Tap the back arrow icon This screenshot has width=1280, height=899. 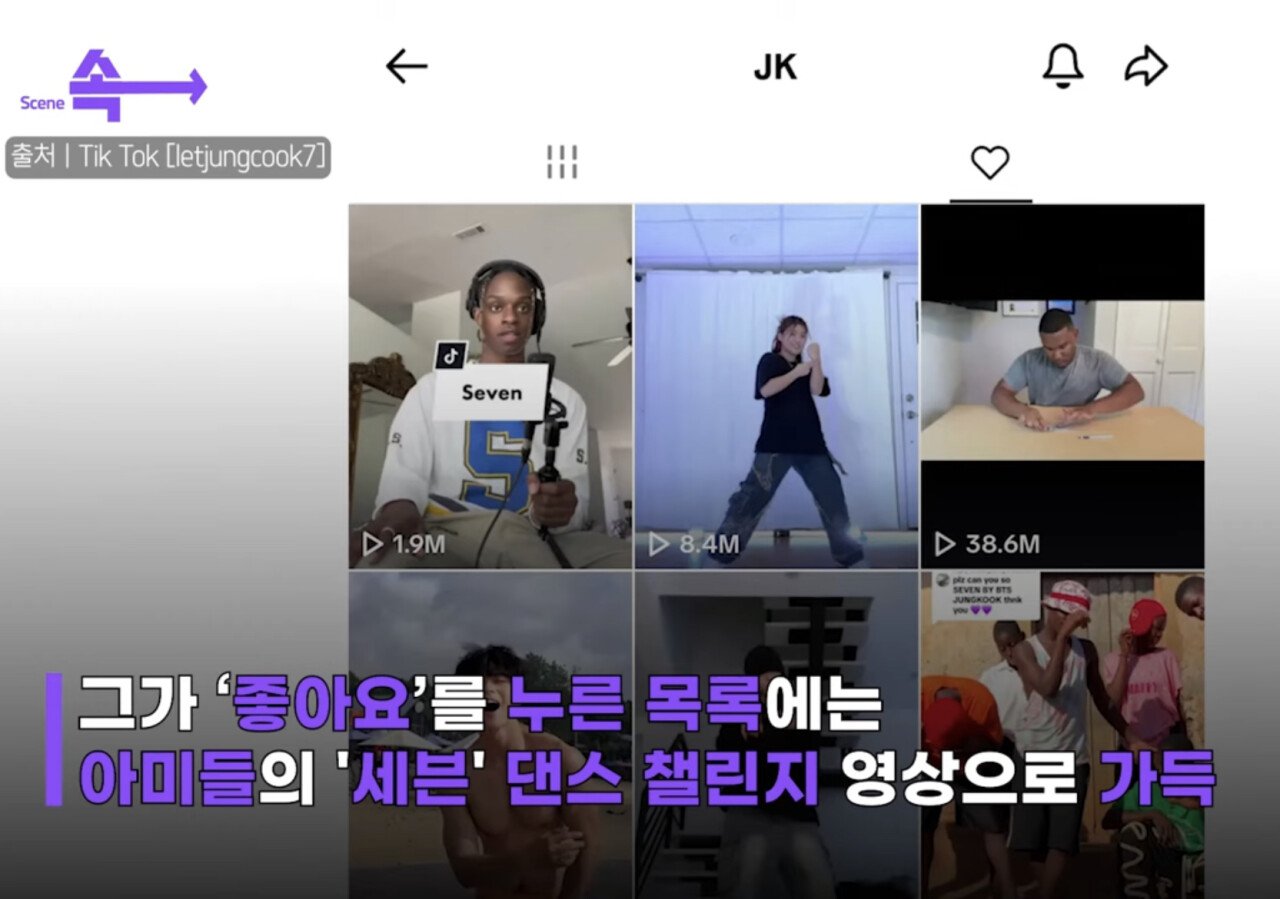tap(406, 67)
